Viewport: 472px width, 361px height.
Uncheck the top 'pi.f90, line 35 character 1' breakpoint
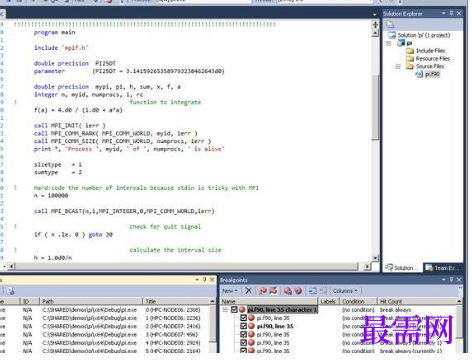[234, 310]
